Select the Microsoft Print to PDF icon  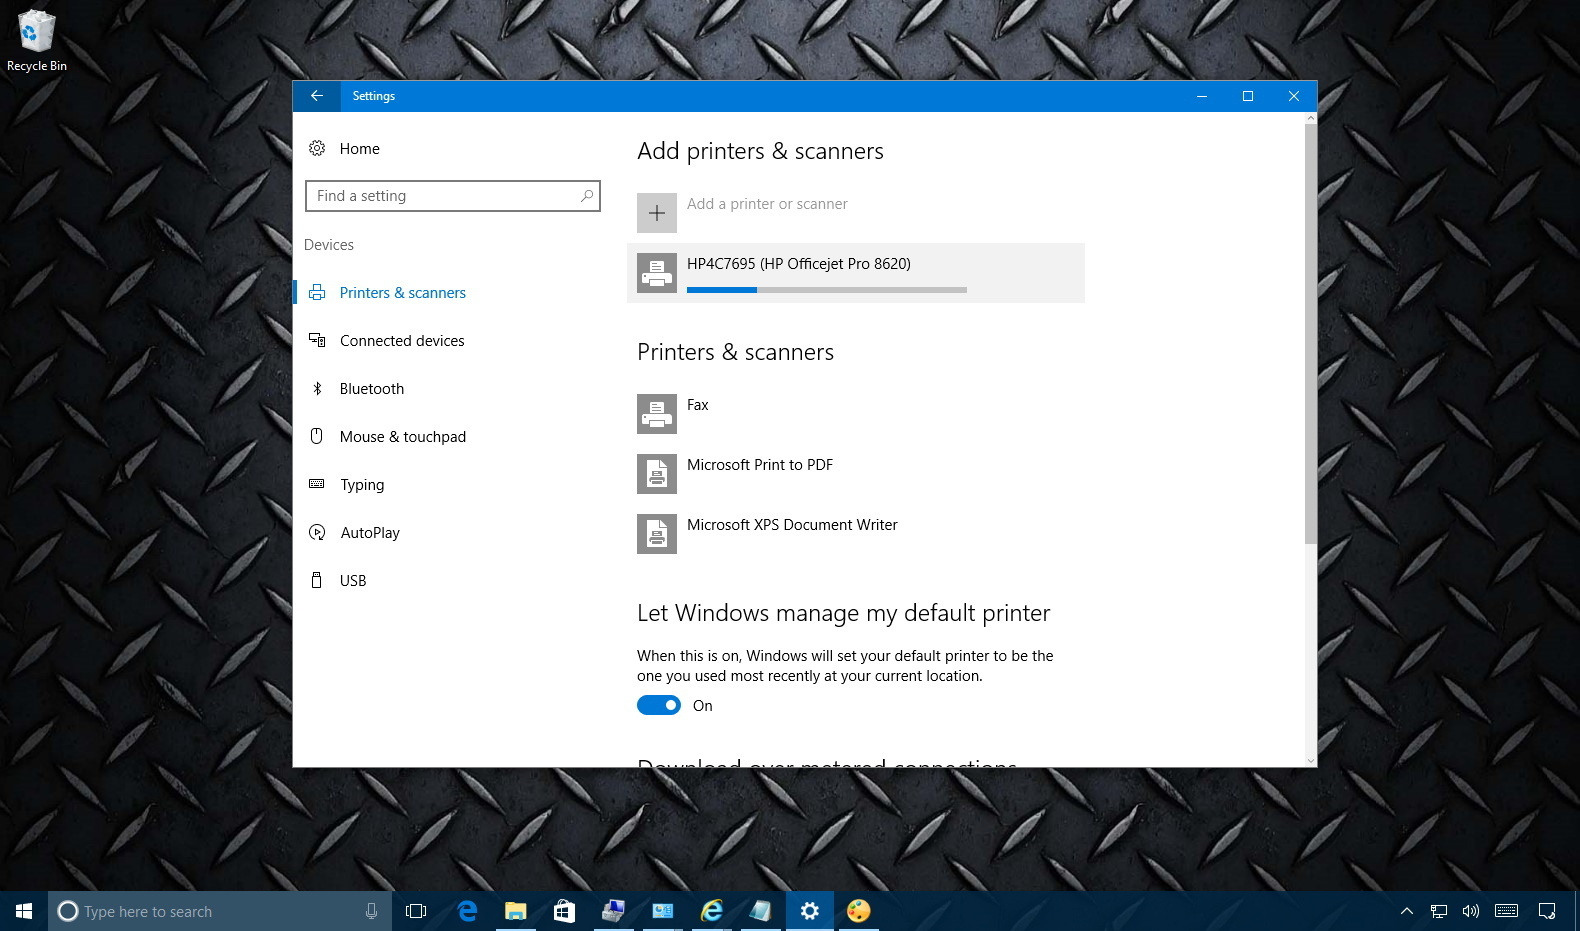coord(657,474)
